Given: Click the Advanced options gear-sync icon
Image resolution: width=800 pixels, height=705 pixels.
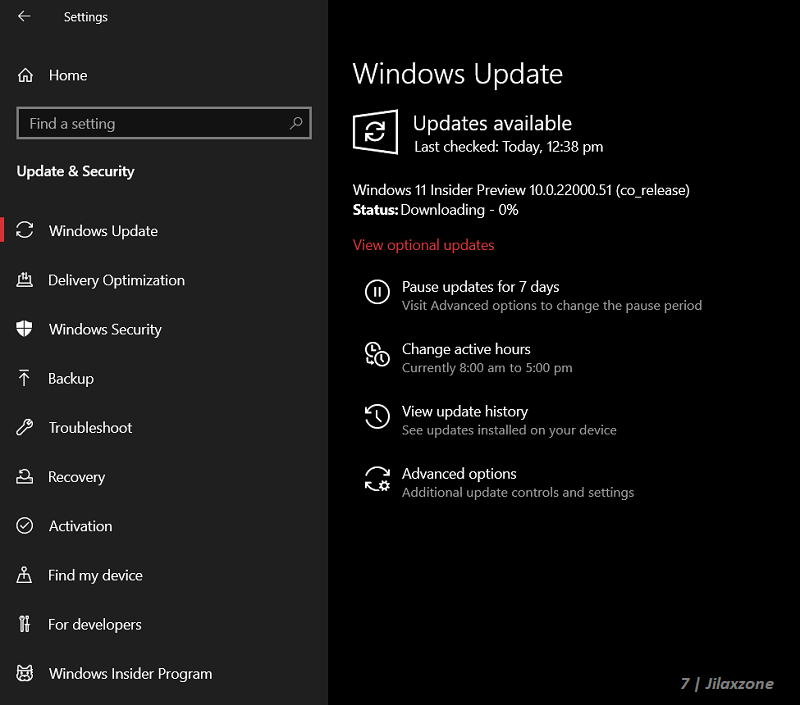Looking at the screenshot, I should coord(377,479).
